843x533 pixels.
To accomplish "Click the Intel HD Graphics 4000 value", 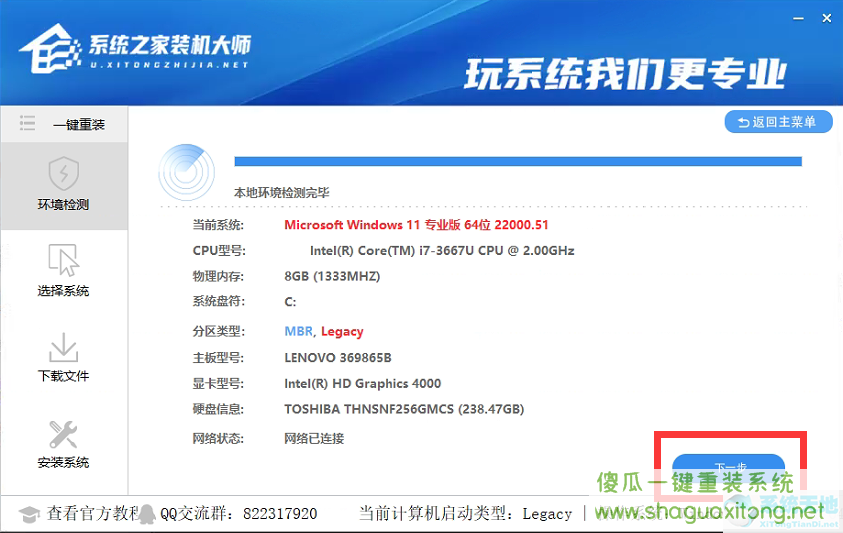I will click(x=362, y=383).
